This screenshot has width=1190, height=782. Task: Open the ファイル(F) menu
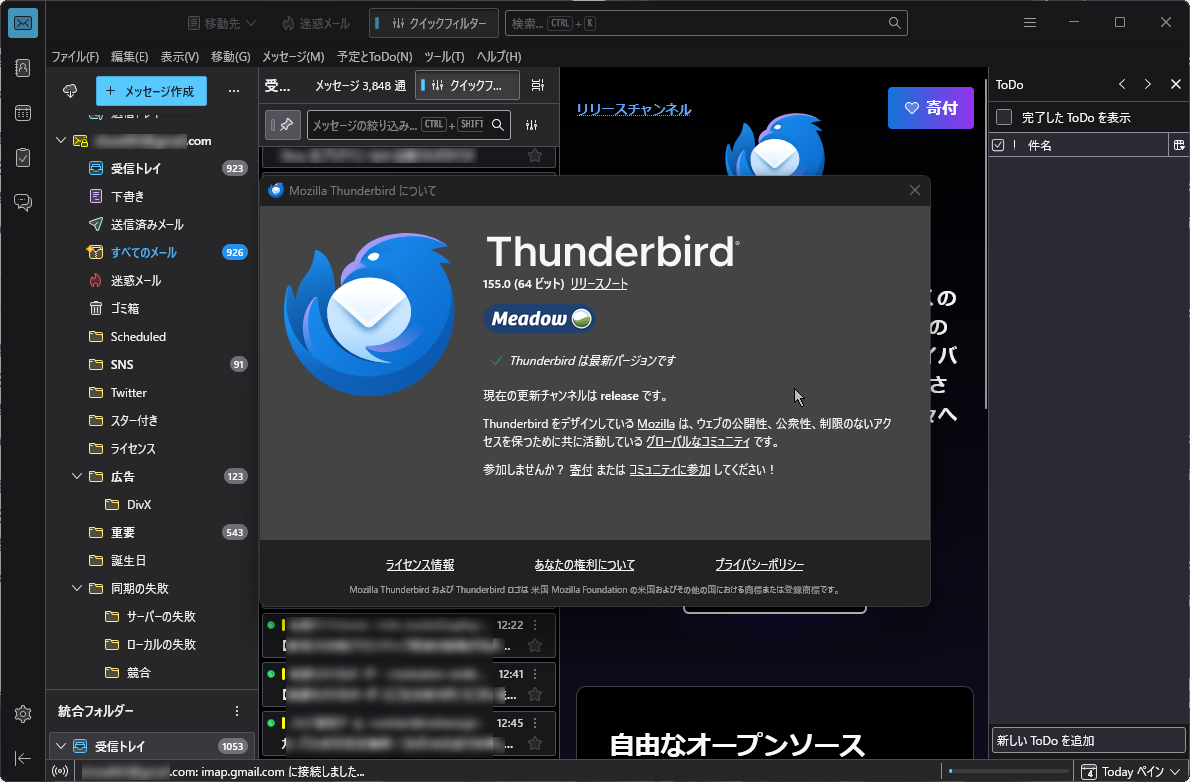[x=75, y=56]
